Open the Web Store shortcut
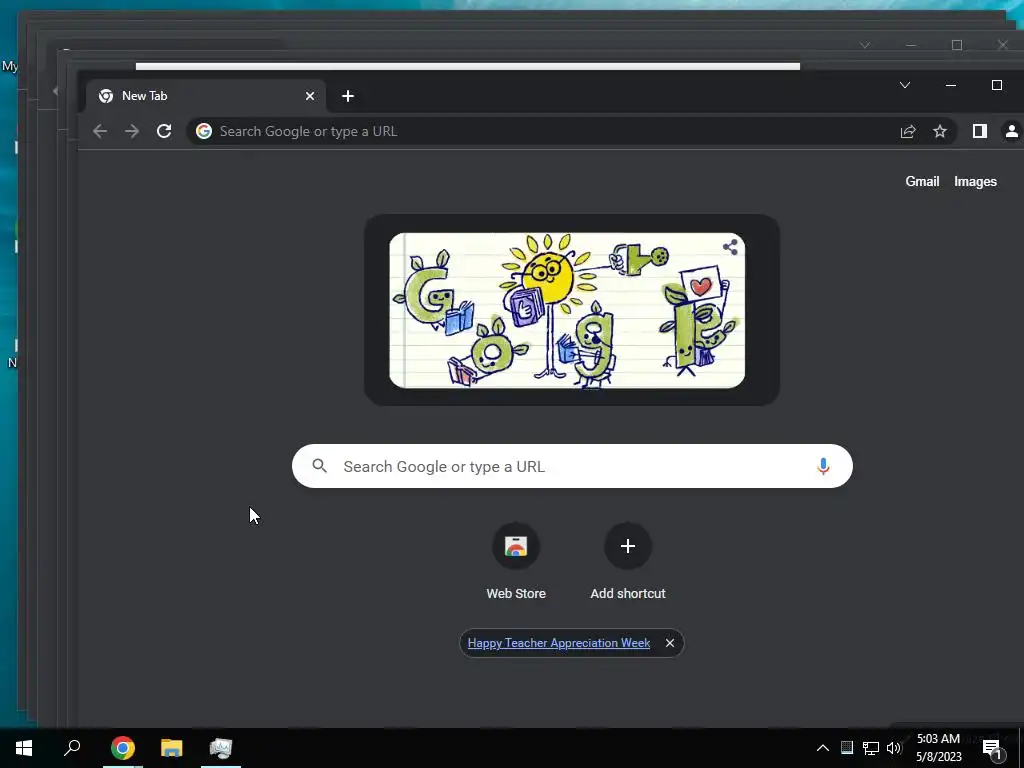This screenshot has height=768, width=1024. tap(516, 562)
